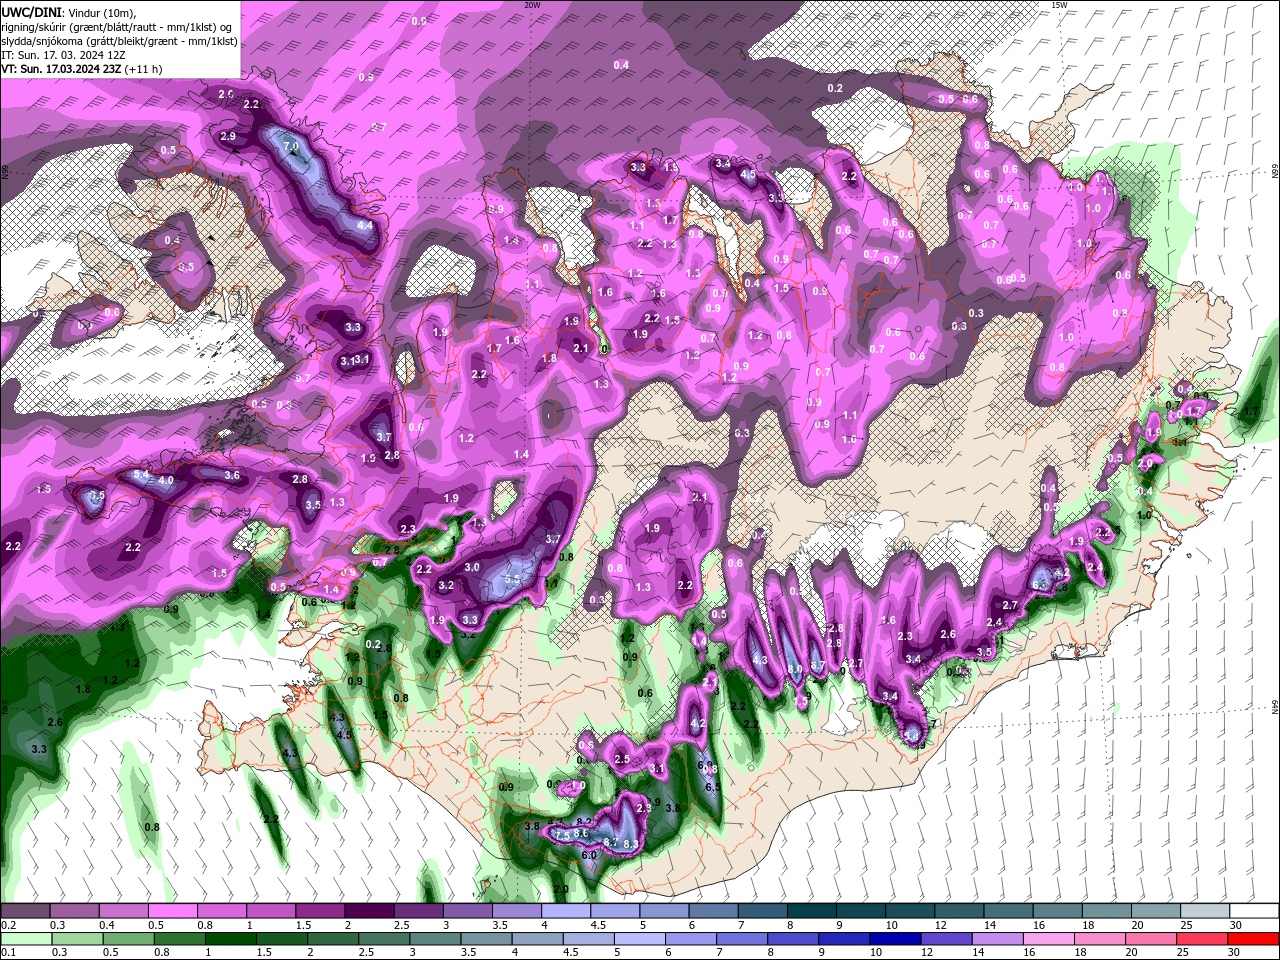Image resolution: width=1280 pixels, height=960 pixels.
Task: Click the 66N latitude label on the left edge
Action: click(5, 171)
